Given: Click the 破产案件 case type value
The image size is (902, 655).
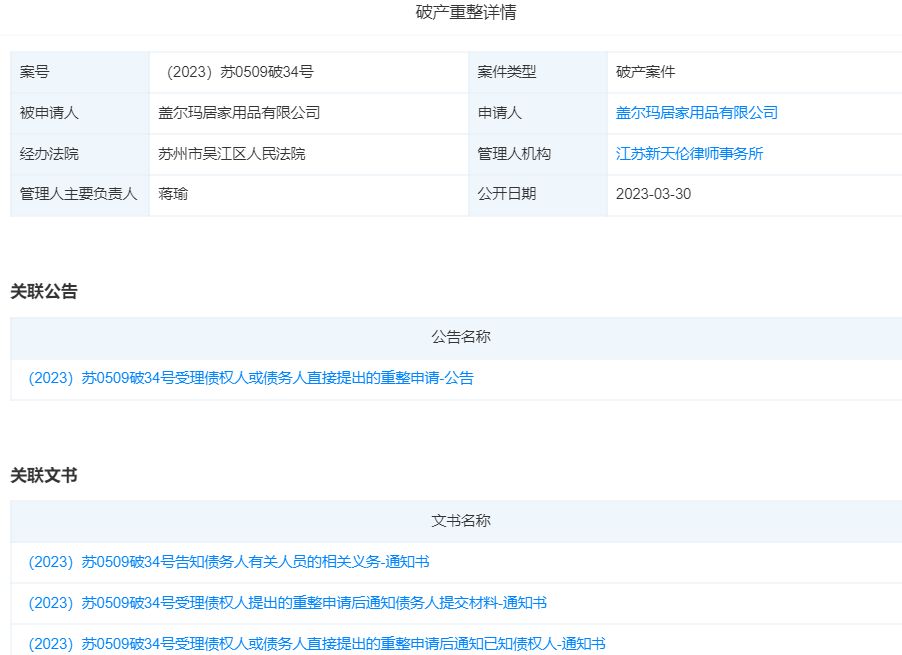Looking at the screenshot, I should click(646, 72).
